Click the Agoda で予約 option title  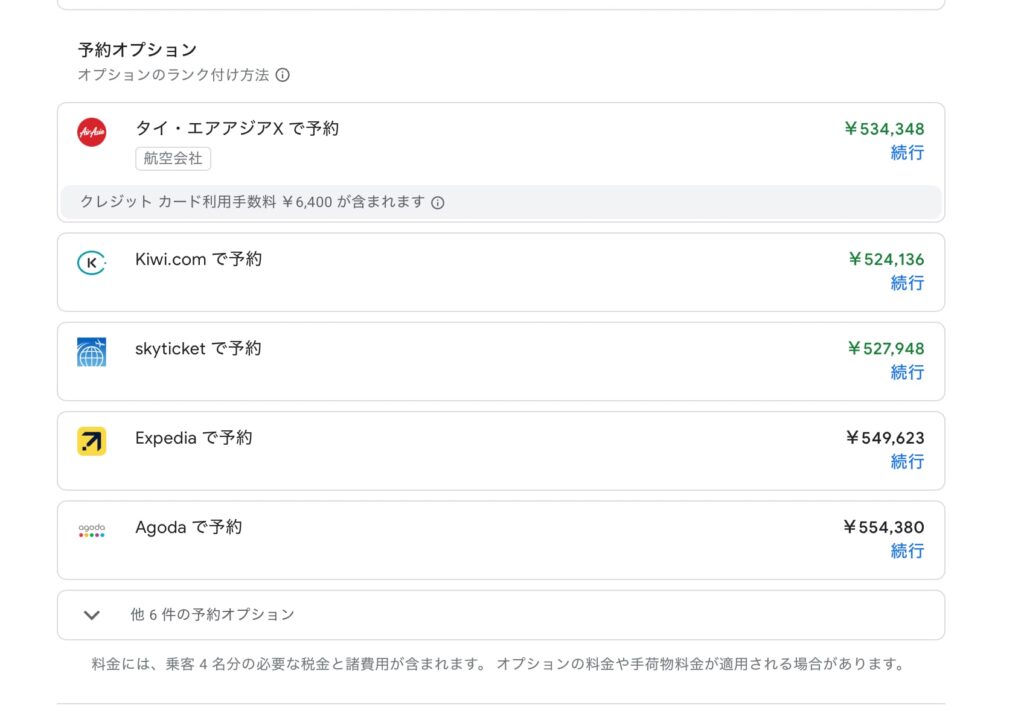pos(189,527)
